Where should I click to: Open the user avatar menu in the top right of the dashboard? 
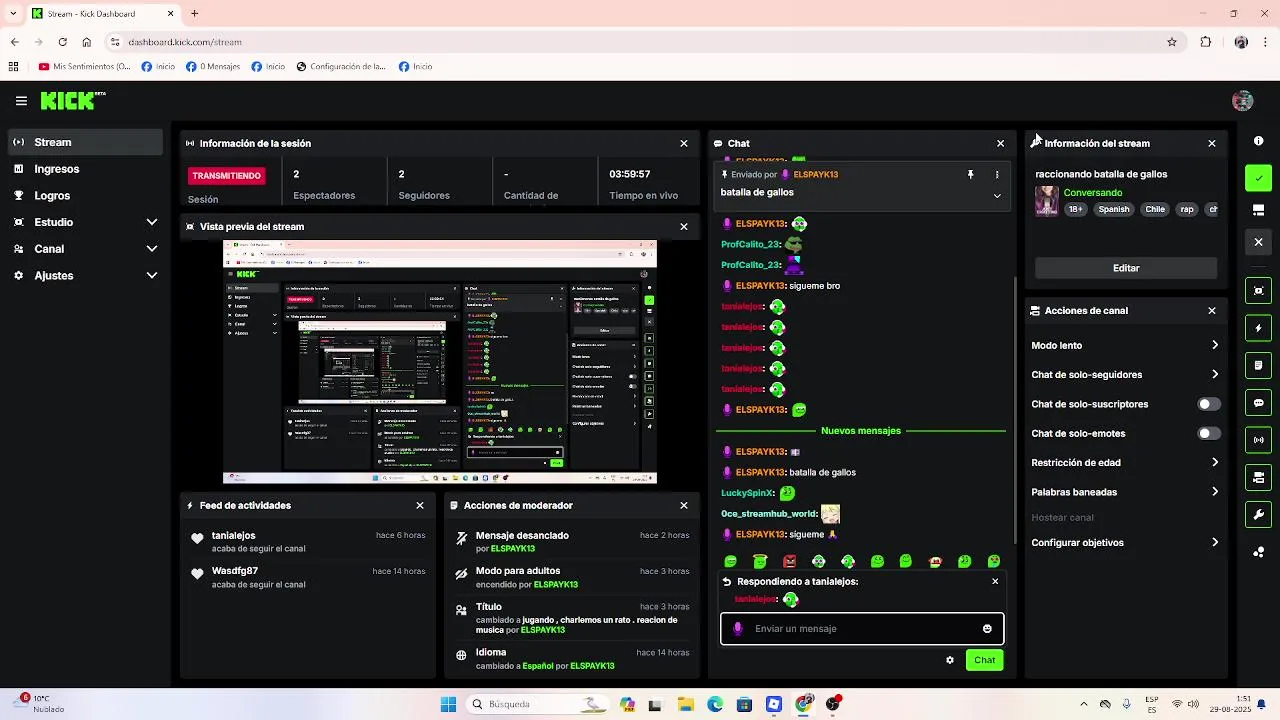click(1243, 101)
